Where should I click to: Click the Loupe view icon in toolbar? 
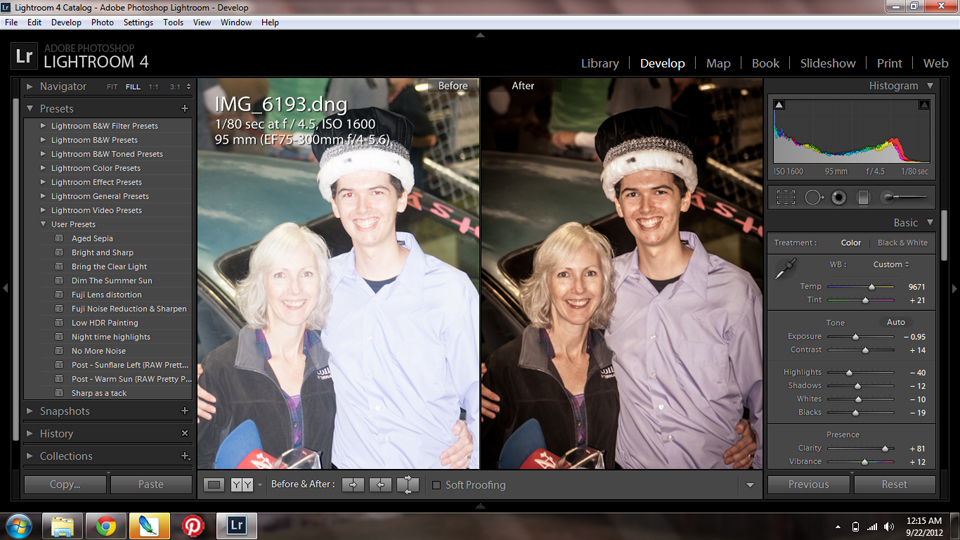[214, 485]
